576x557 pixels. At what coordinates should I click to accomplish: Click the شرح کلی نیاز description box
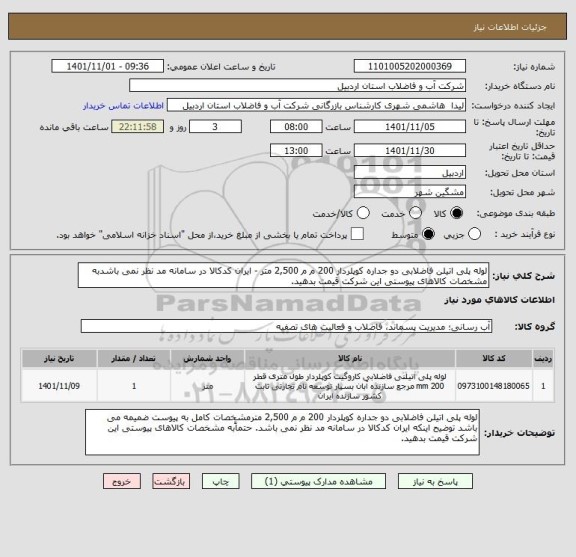283,276
